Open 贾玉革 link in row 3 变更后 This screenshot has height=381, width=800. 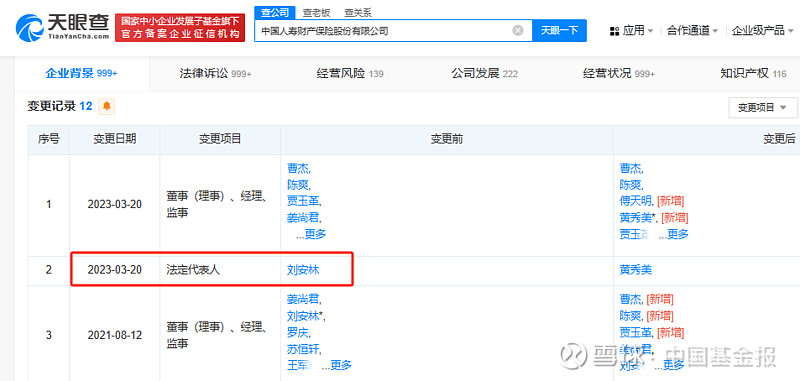[x=636, y=333]
